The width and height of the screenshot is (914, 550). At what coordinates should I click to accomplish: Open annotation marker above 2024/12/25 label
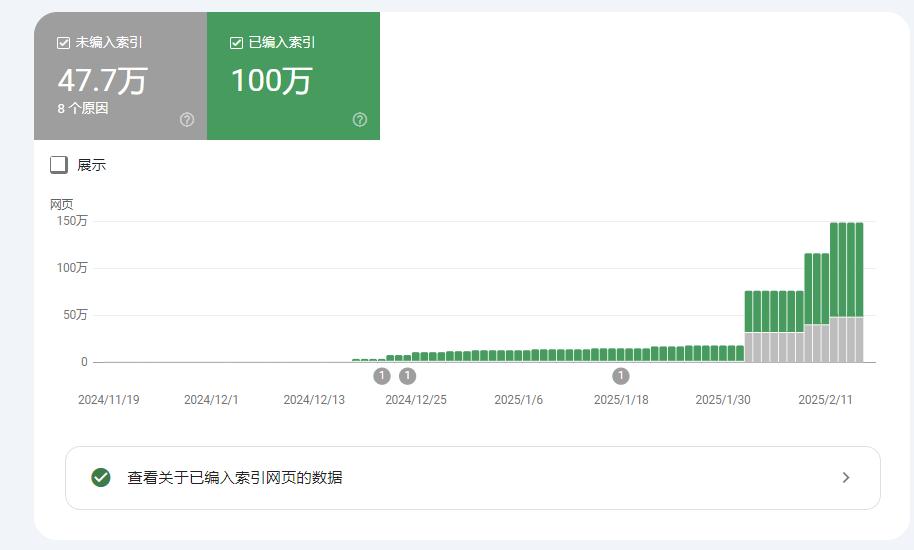point(407,376)
